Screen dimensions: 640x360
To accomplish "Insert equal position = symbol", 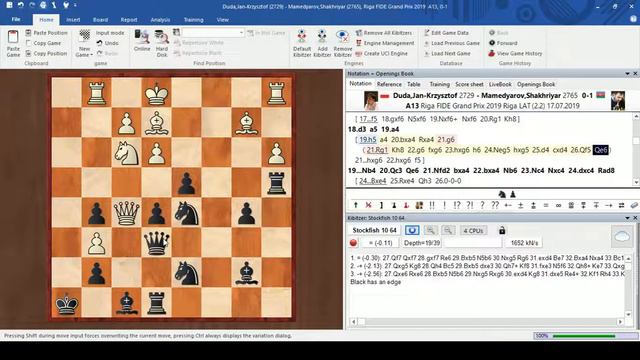I will pos(546,205).
